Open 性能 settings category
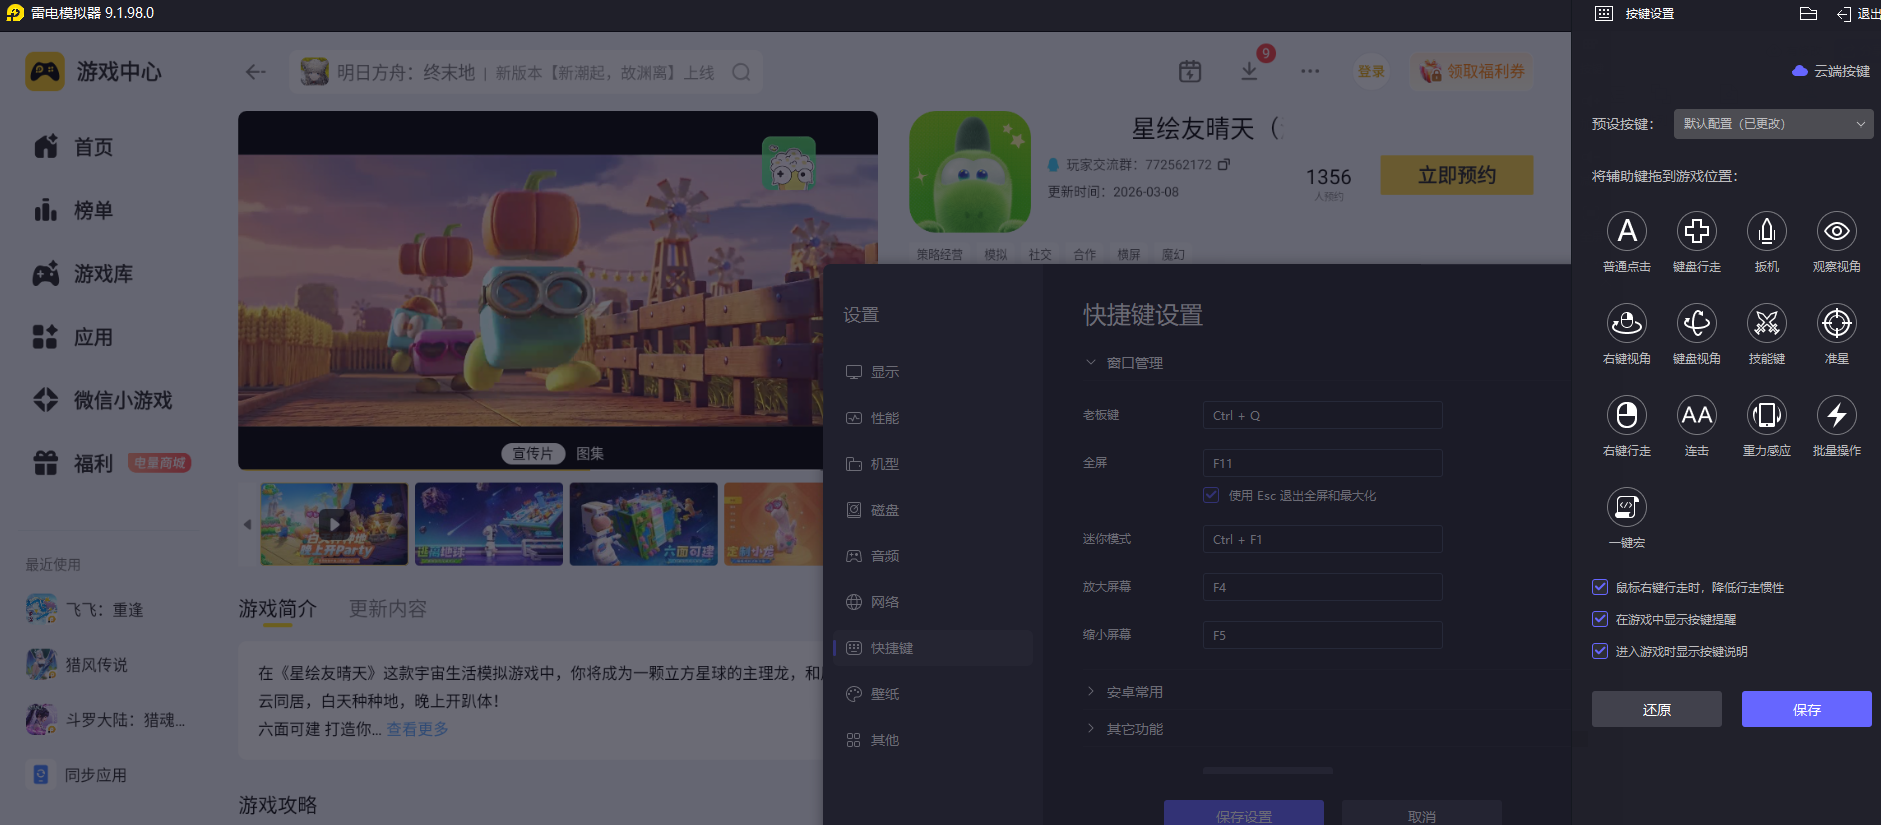The height and width of the screenshot is (825, 1881). click(933, 418)
